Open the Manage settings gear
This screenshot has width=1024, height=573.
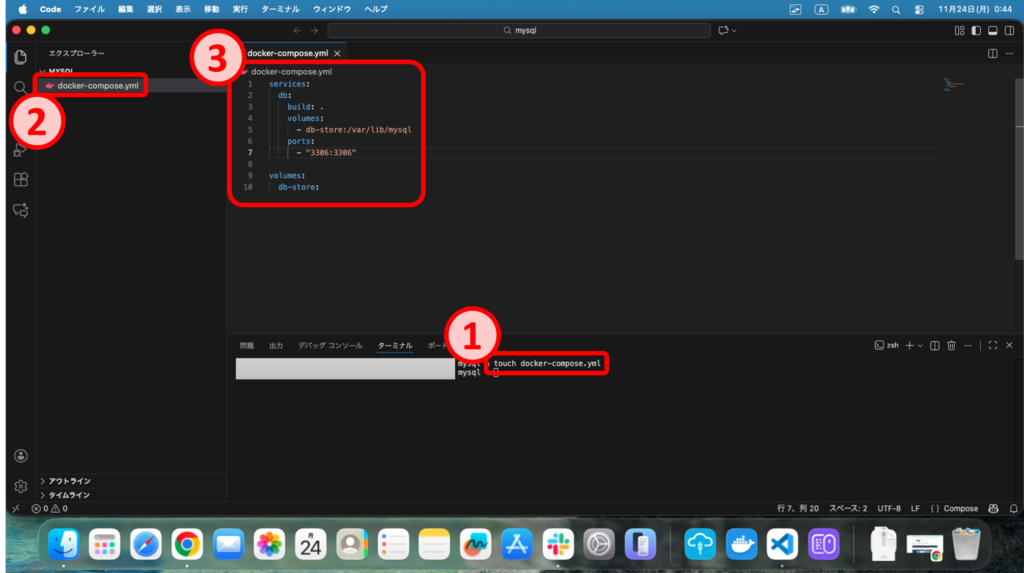point(20,486)
